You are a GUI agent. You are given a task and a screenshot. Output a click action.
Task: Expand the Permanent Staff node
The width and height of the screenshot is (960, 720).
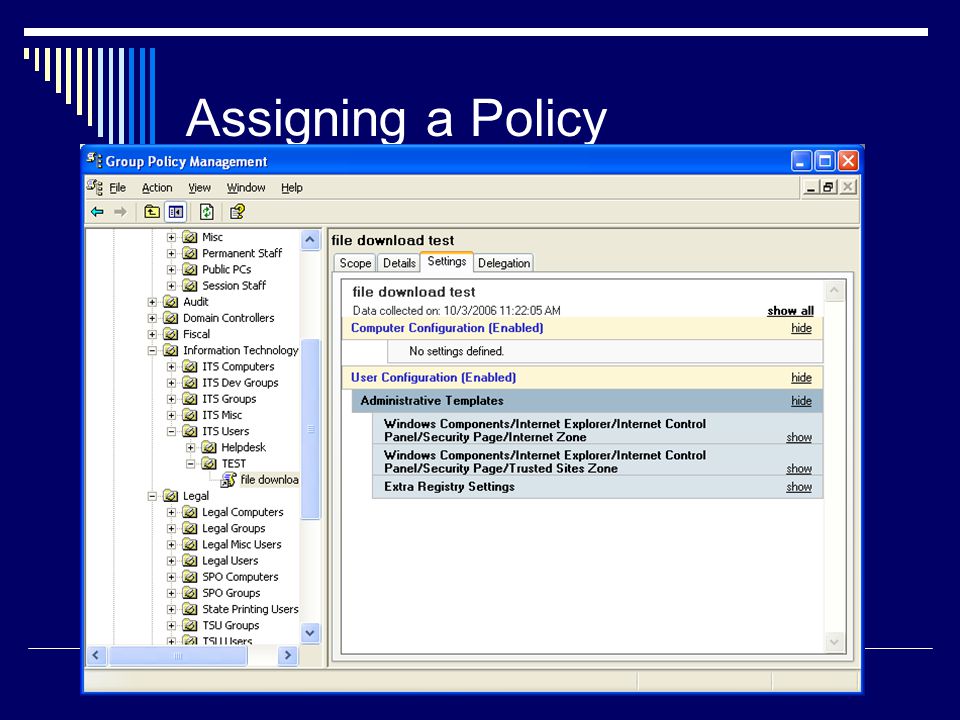[171, 253]
